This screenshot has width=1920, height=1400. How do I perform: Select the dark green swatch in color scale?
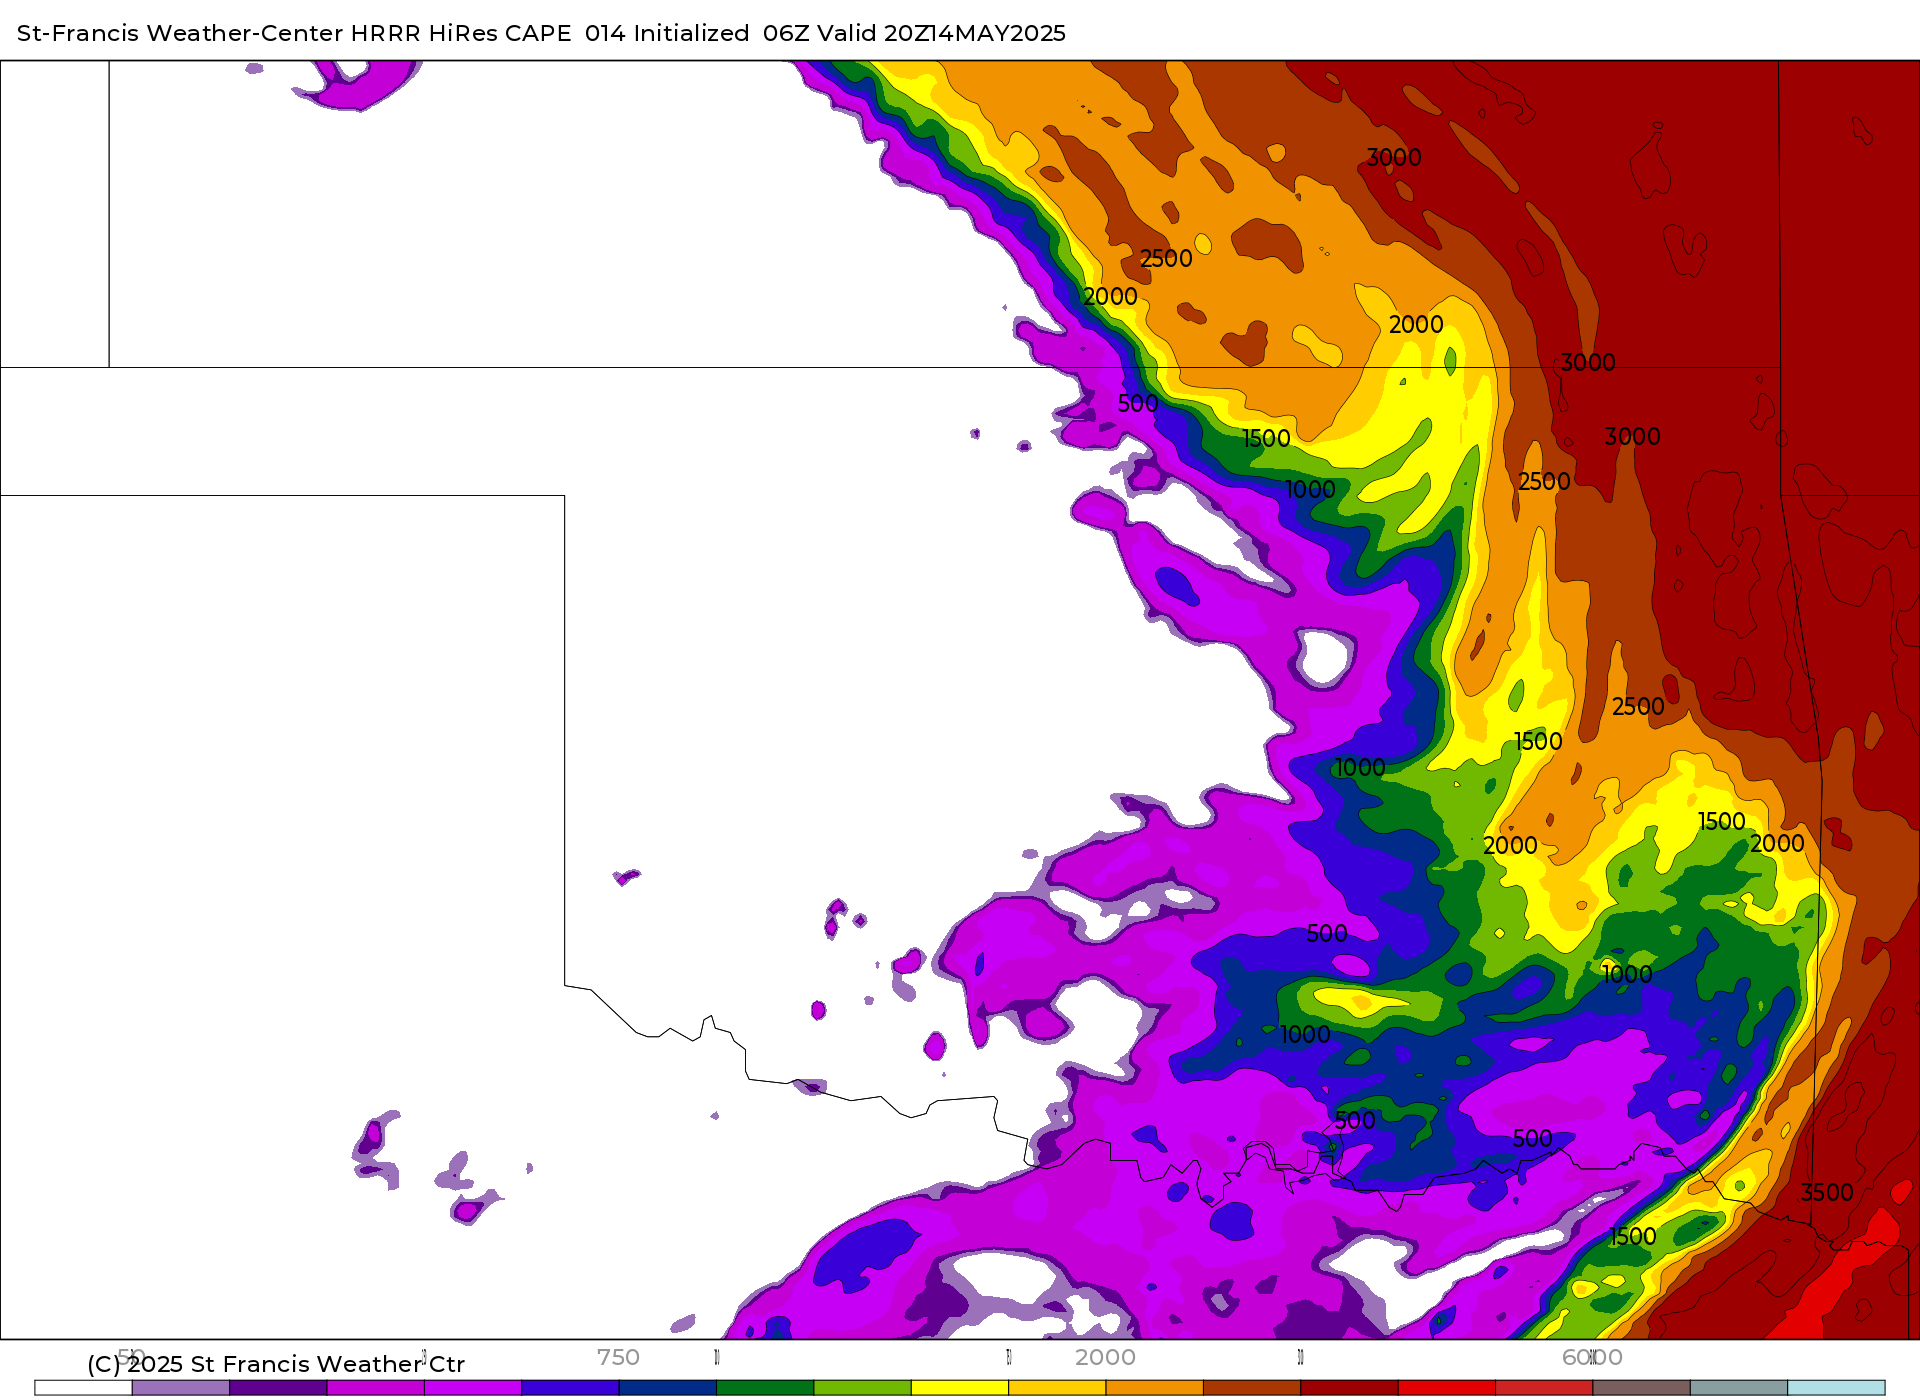[765, 1388]
